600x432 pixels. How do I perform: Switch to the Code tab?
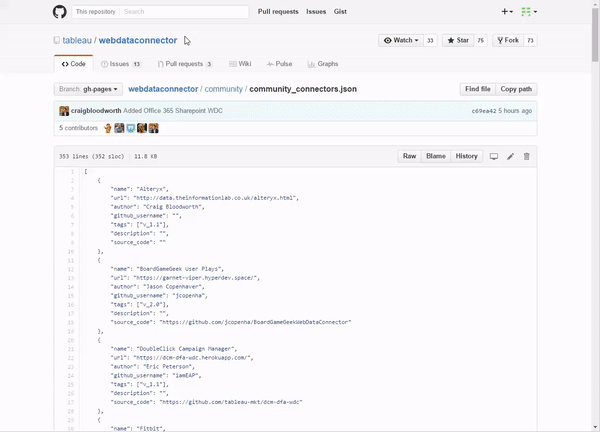click(73, 64)
